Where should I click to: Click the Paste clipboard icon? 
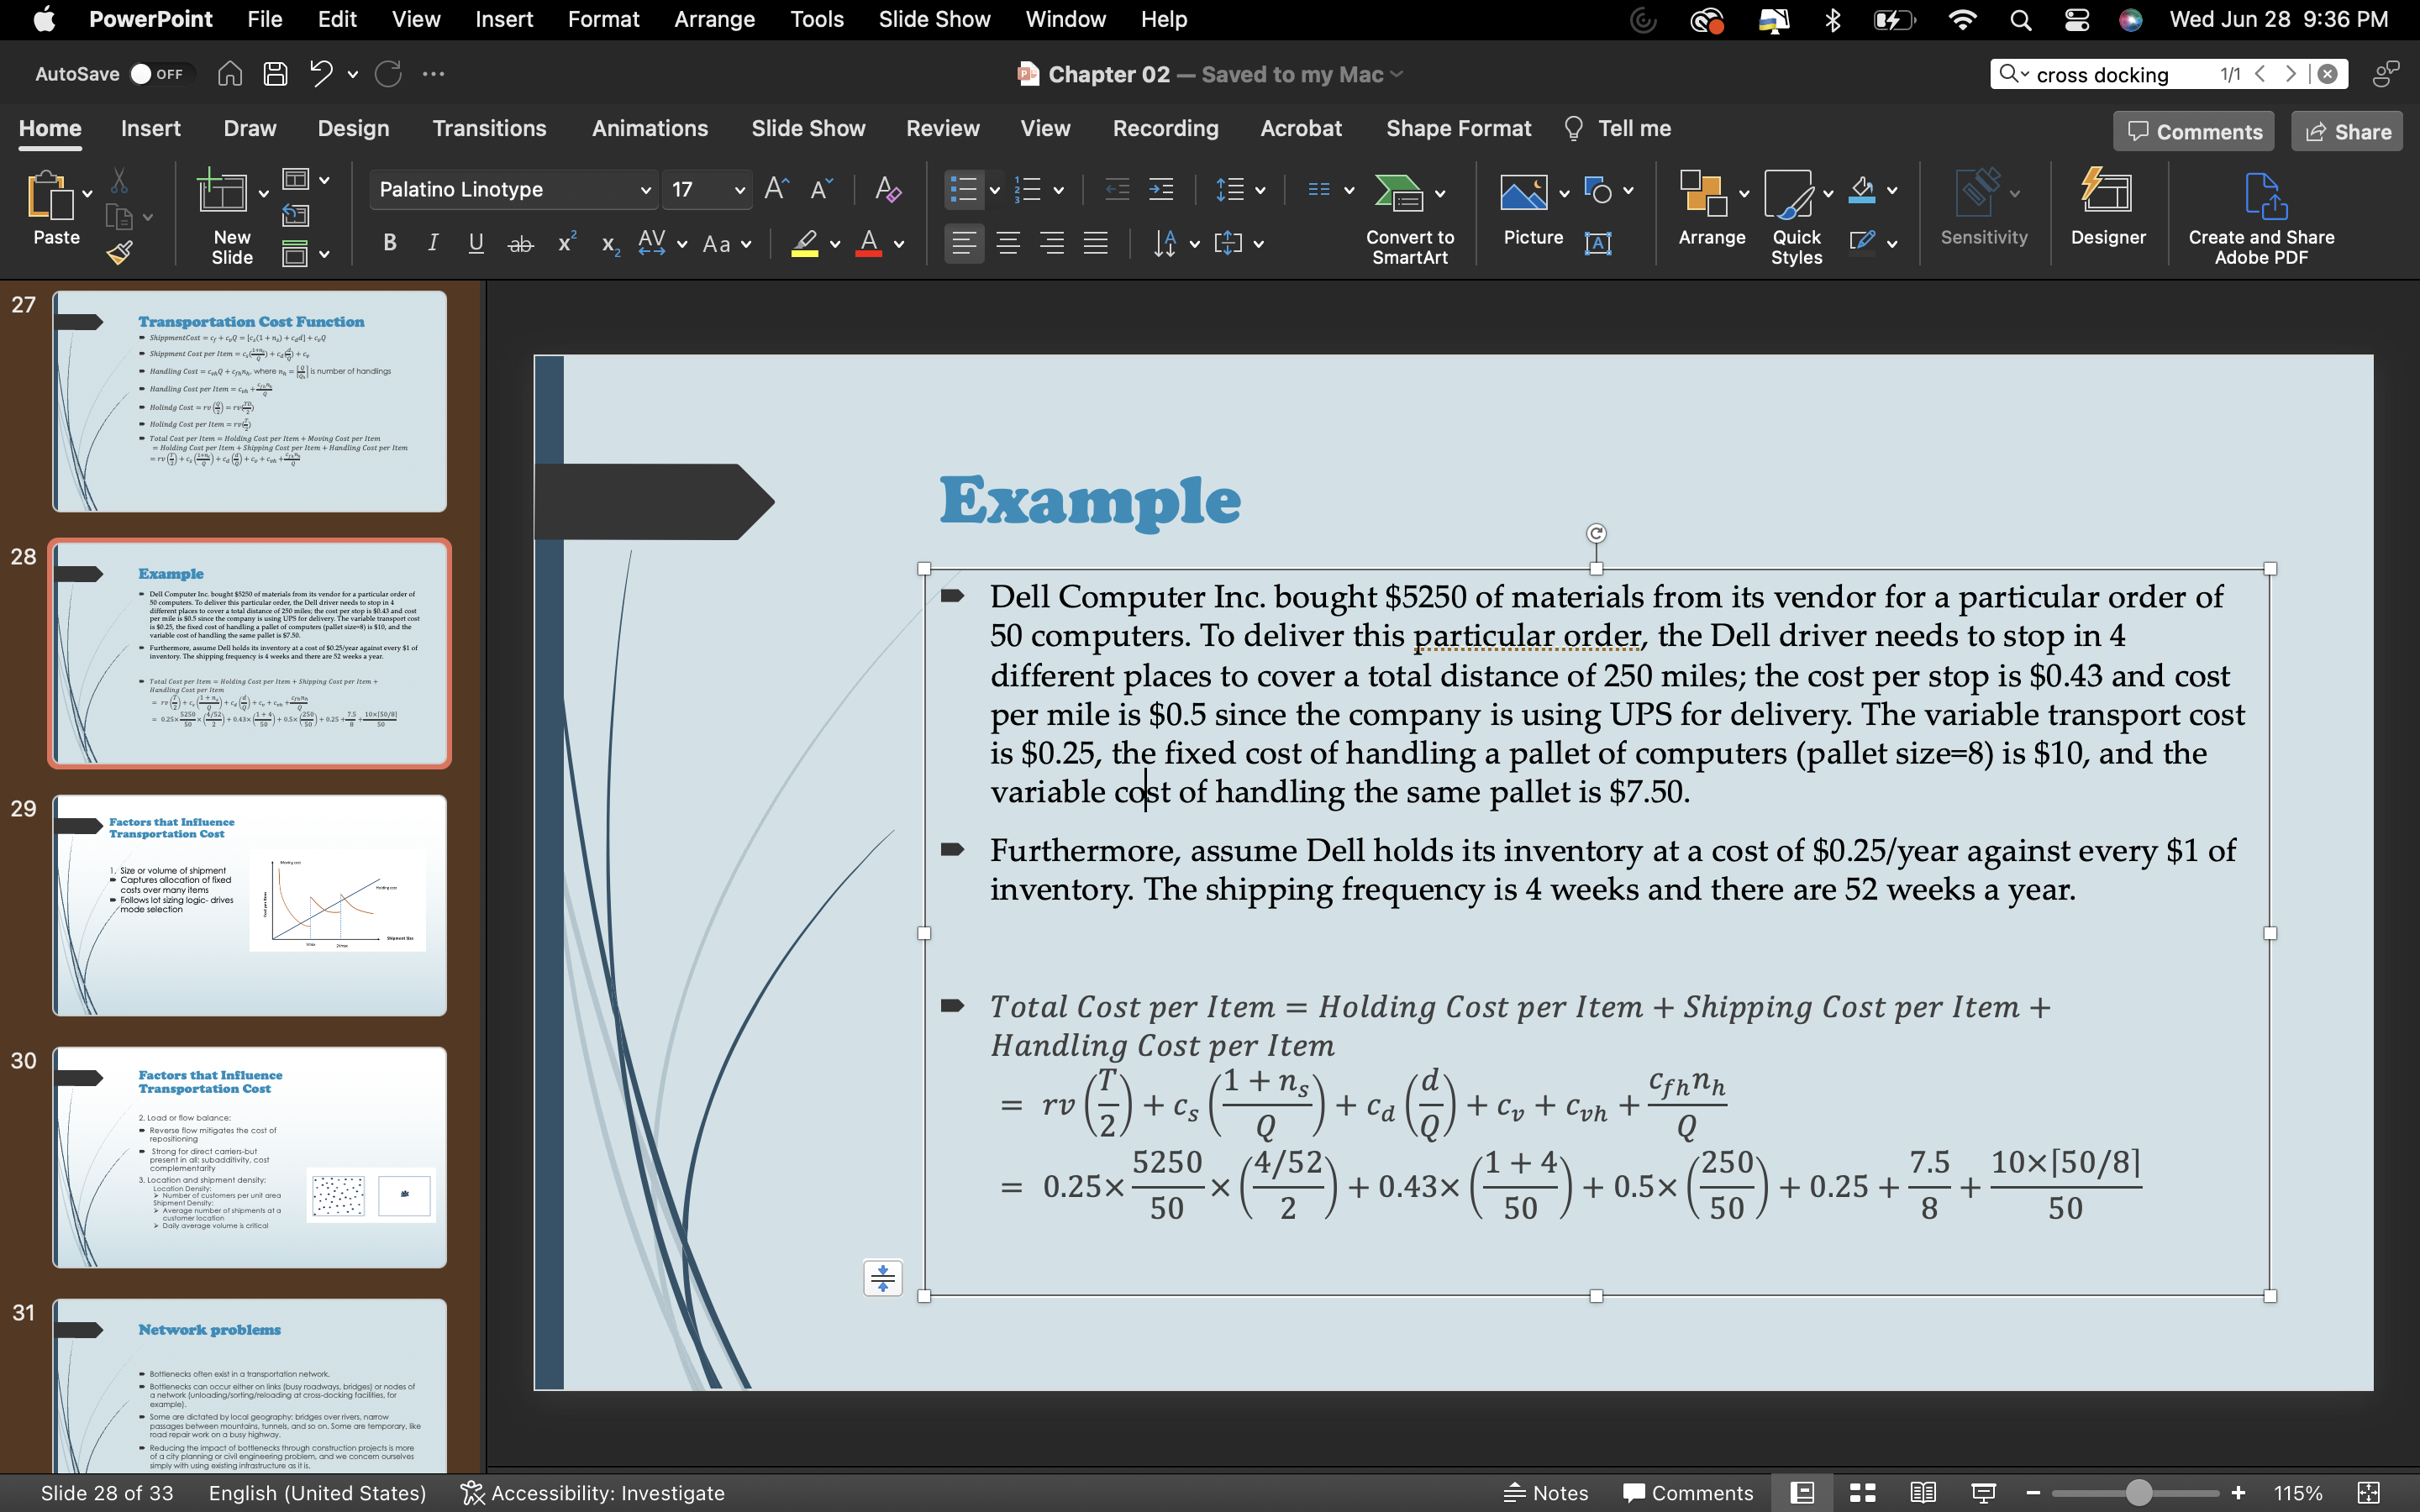[50, 195]
